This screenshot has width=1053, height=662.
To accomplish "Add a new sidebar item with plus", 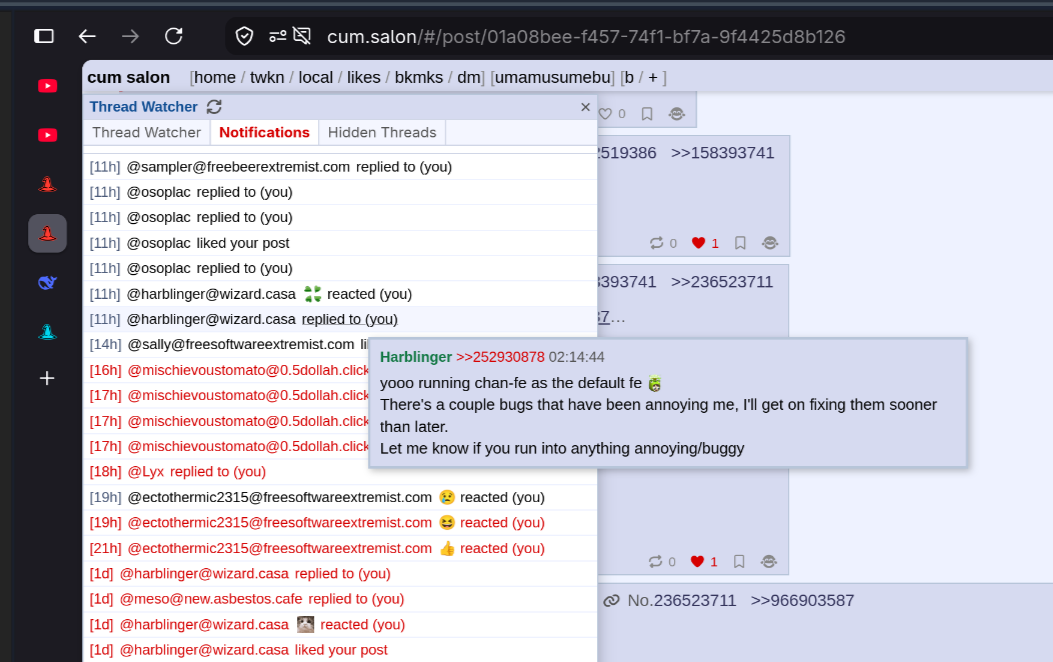I will (47, 378).
